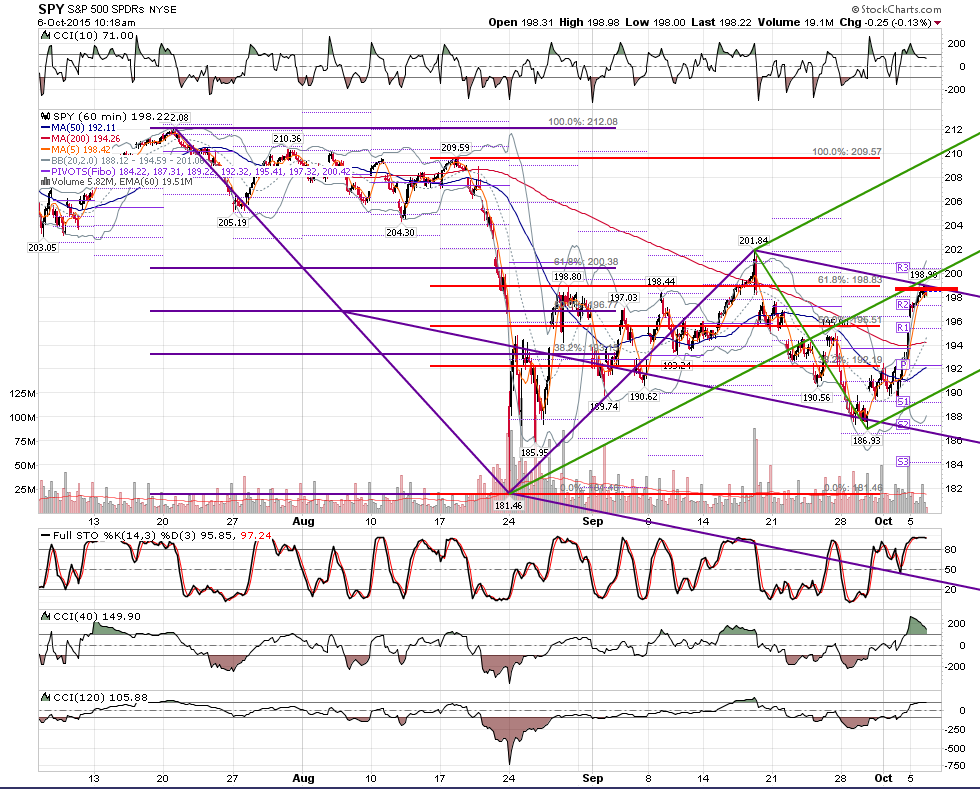Viewport: 980px width, 789px height.
Task: Select the R3 pivot label
Action: (x=902, y=268)
